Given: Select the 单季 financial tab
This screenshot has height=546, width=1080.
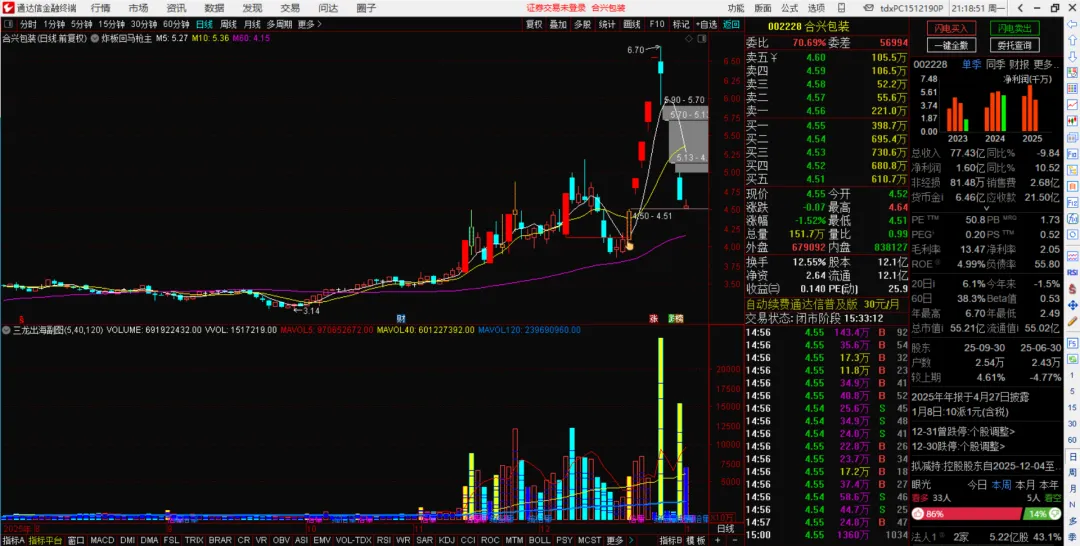Looking at the screenshot, I should 971,64.
